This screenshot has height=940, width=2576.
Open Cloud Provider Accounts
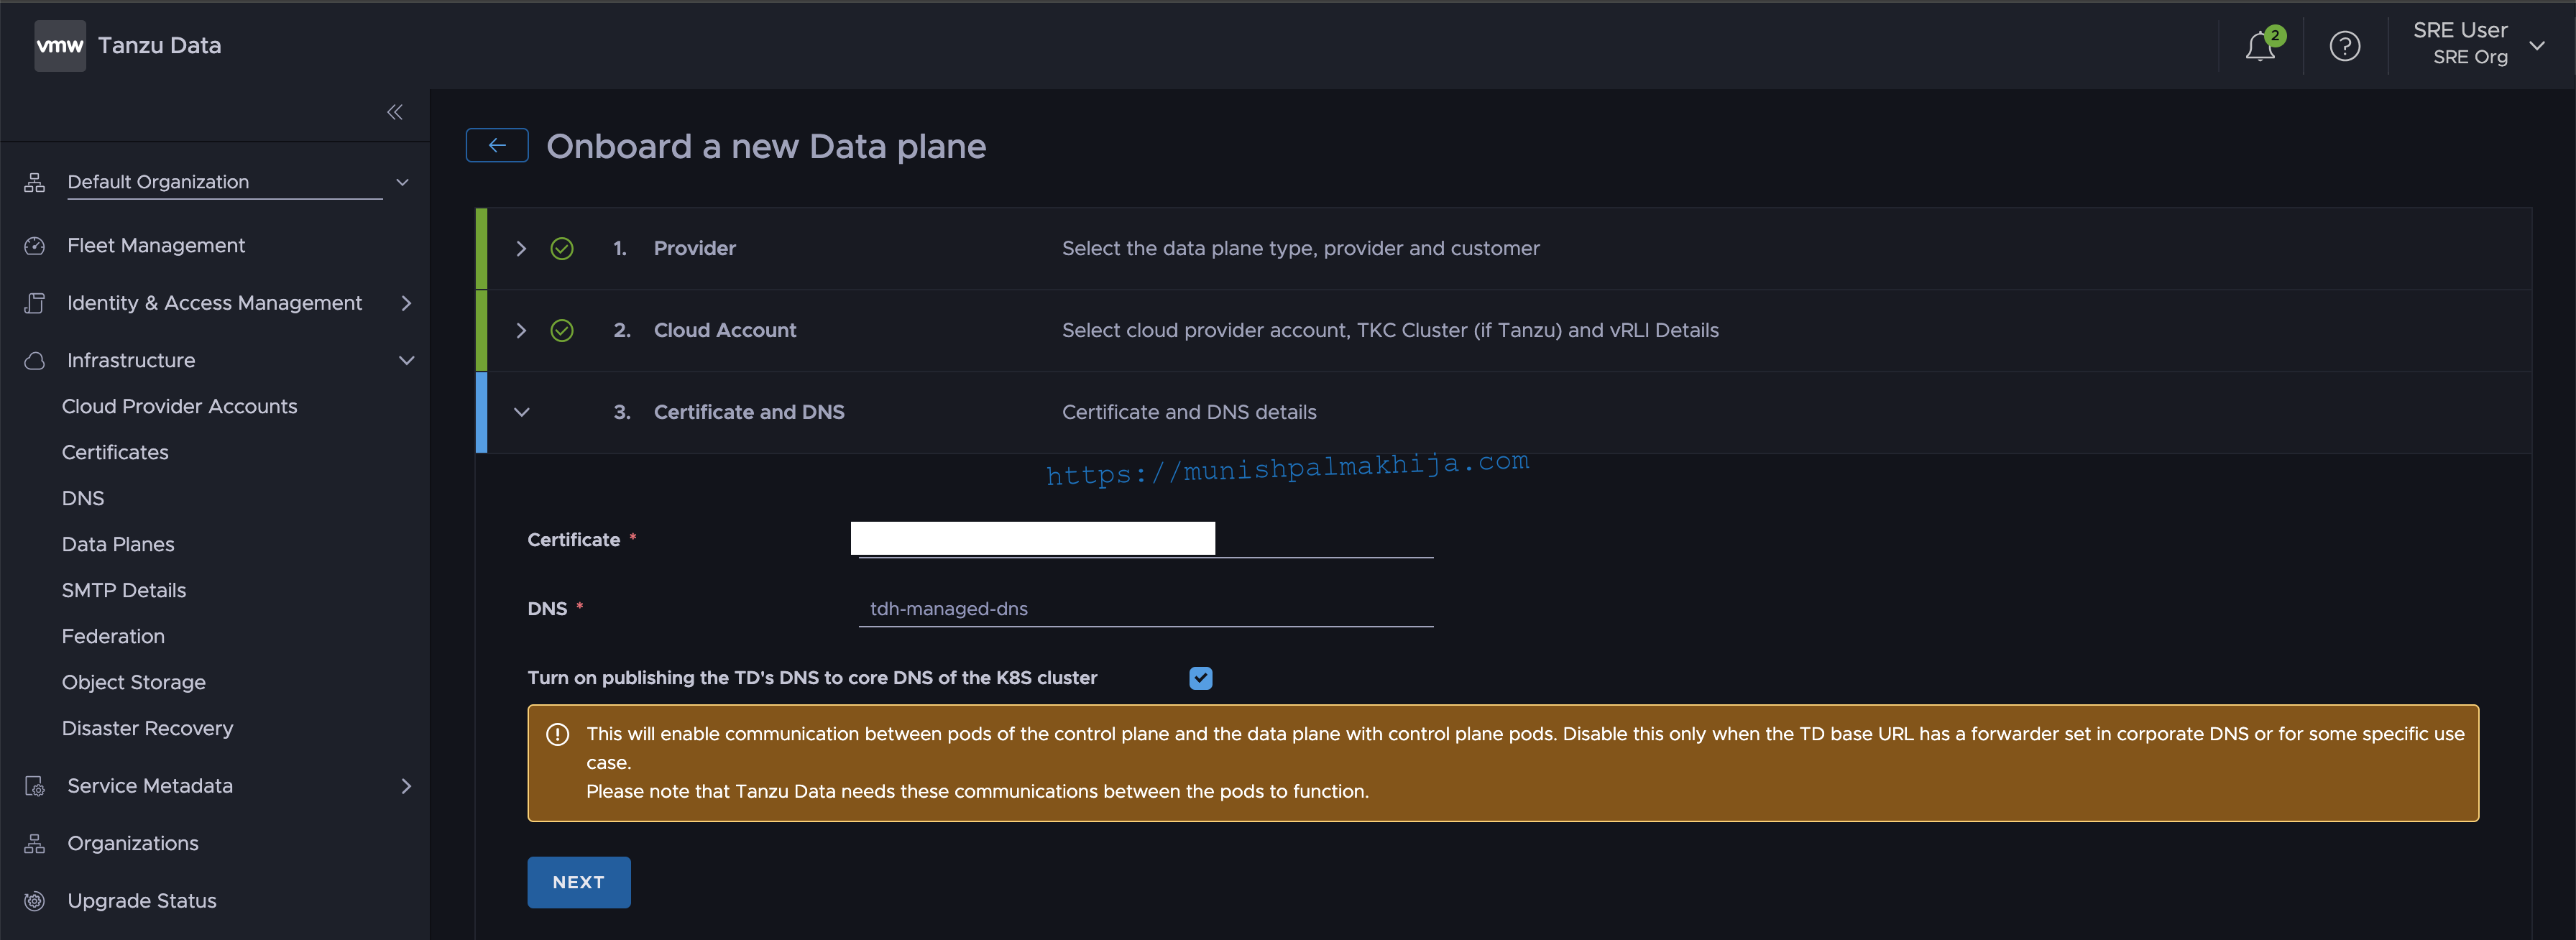pyautogui.click(x=179, y=407)
